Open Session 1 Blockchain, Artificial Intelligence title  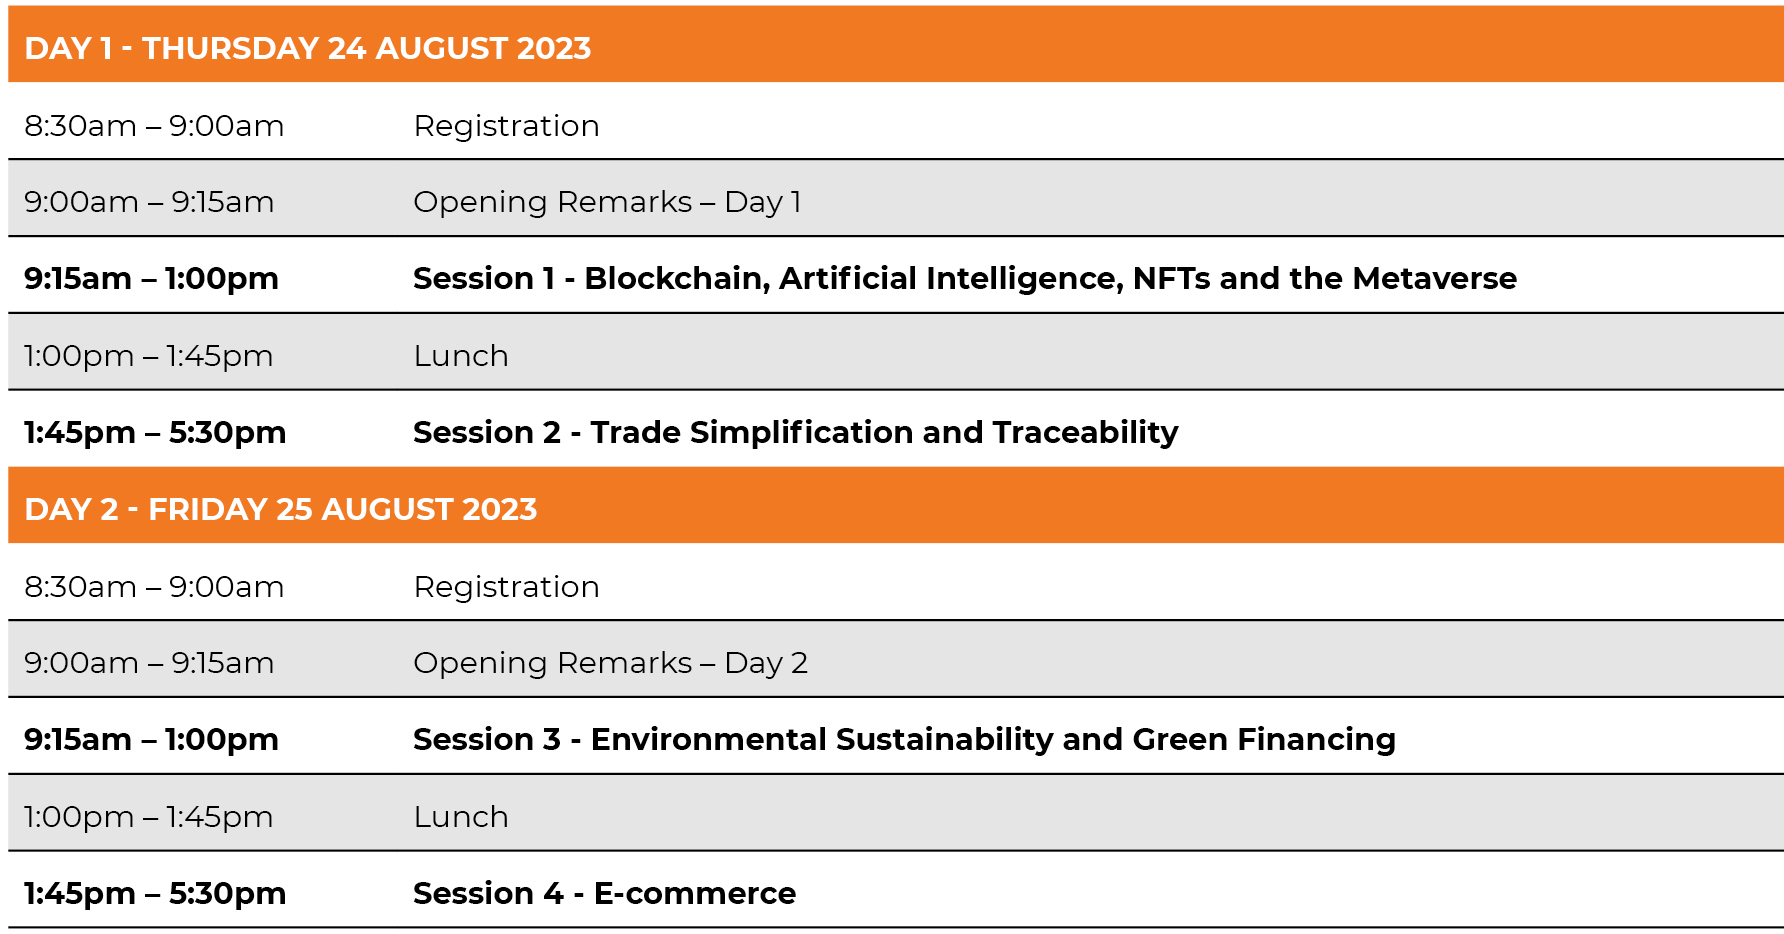click(x=964, y=278)
